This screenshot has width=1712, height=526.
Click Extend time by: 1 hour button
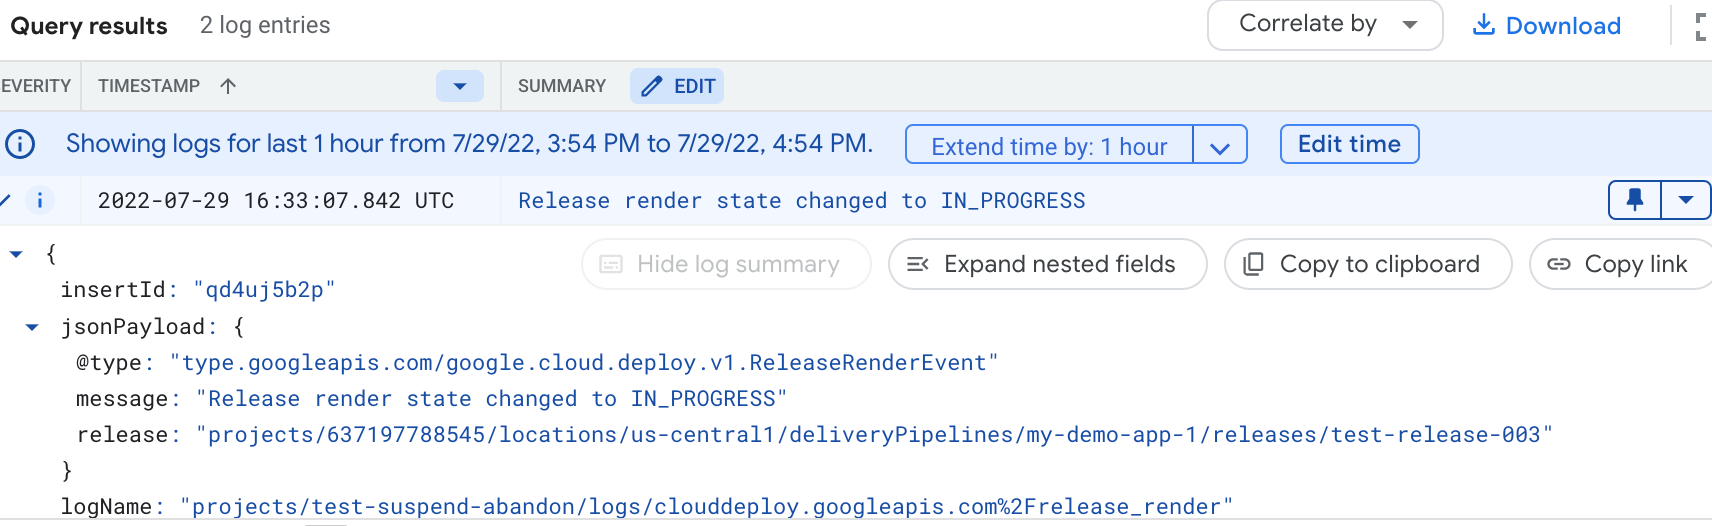[x=1049, y=146]
